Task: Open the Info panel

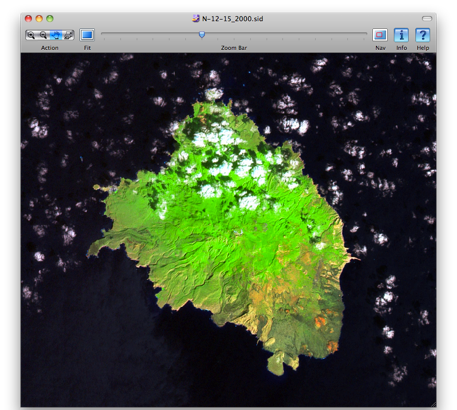Action: coord(401,35)
